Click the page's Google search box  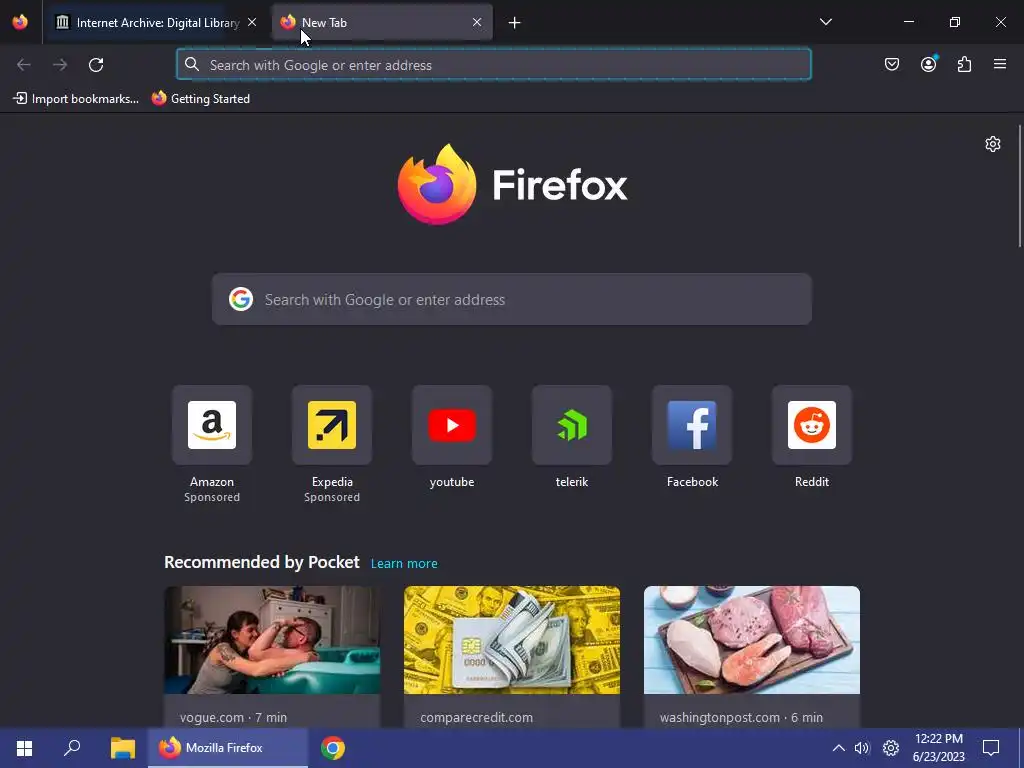pyautogui.click(x=512, y=299)
